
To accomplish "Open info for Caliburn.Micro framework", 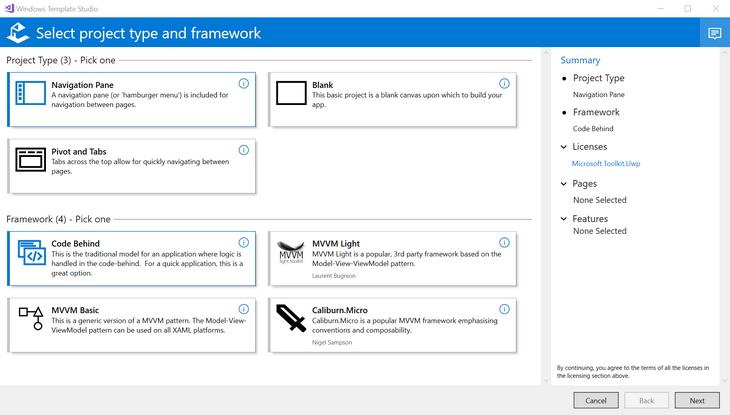I will [x=504, y=309].
